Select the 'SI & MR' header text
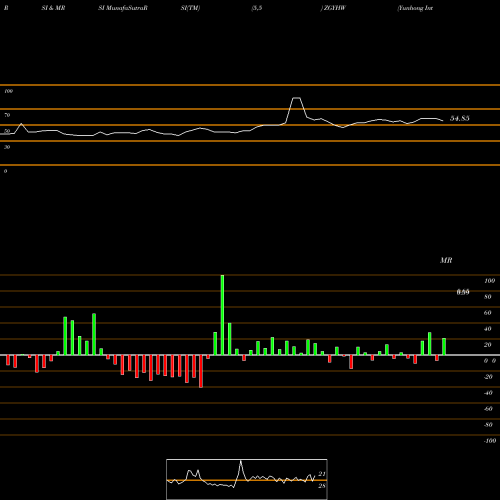Screen dimensions: 500x500 53,8
